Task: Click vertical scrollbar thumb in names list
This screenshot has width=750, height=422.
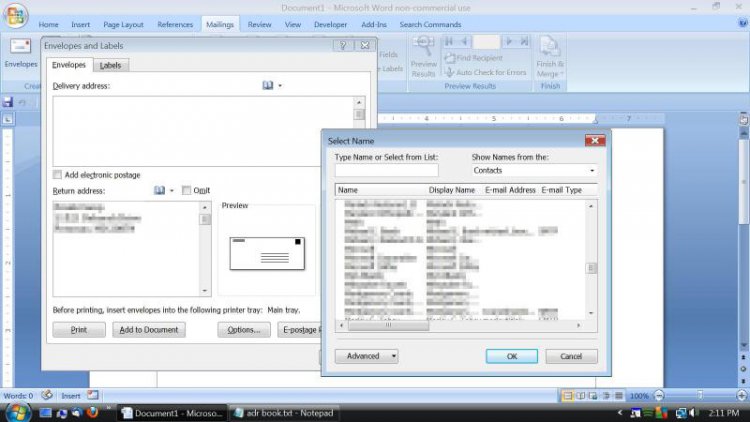Action: [591, 268]
